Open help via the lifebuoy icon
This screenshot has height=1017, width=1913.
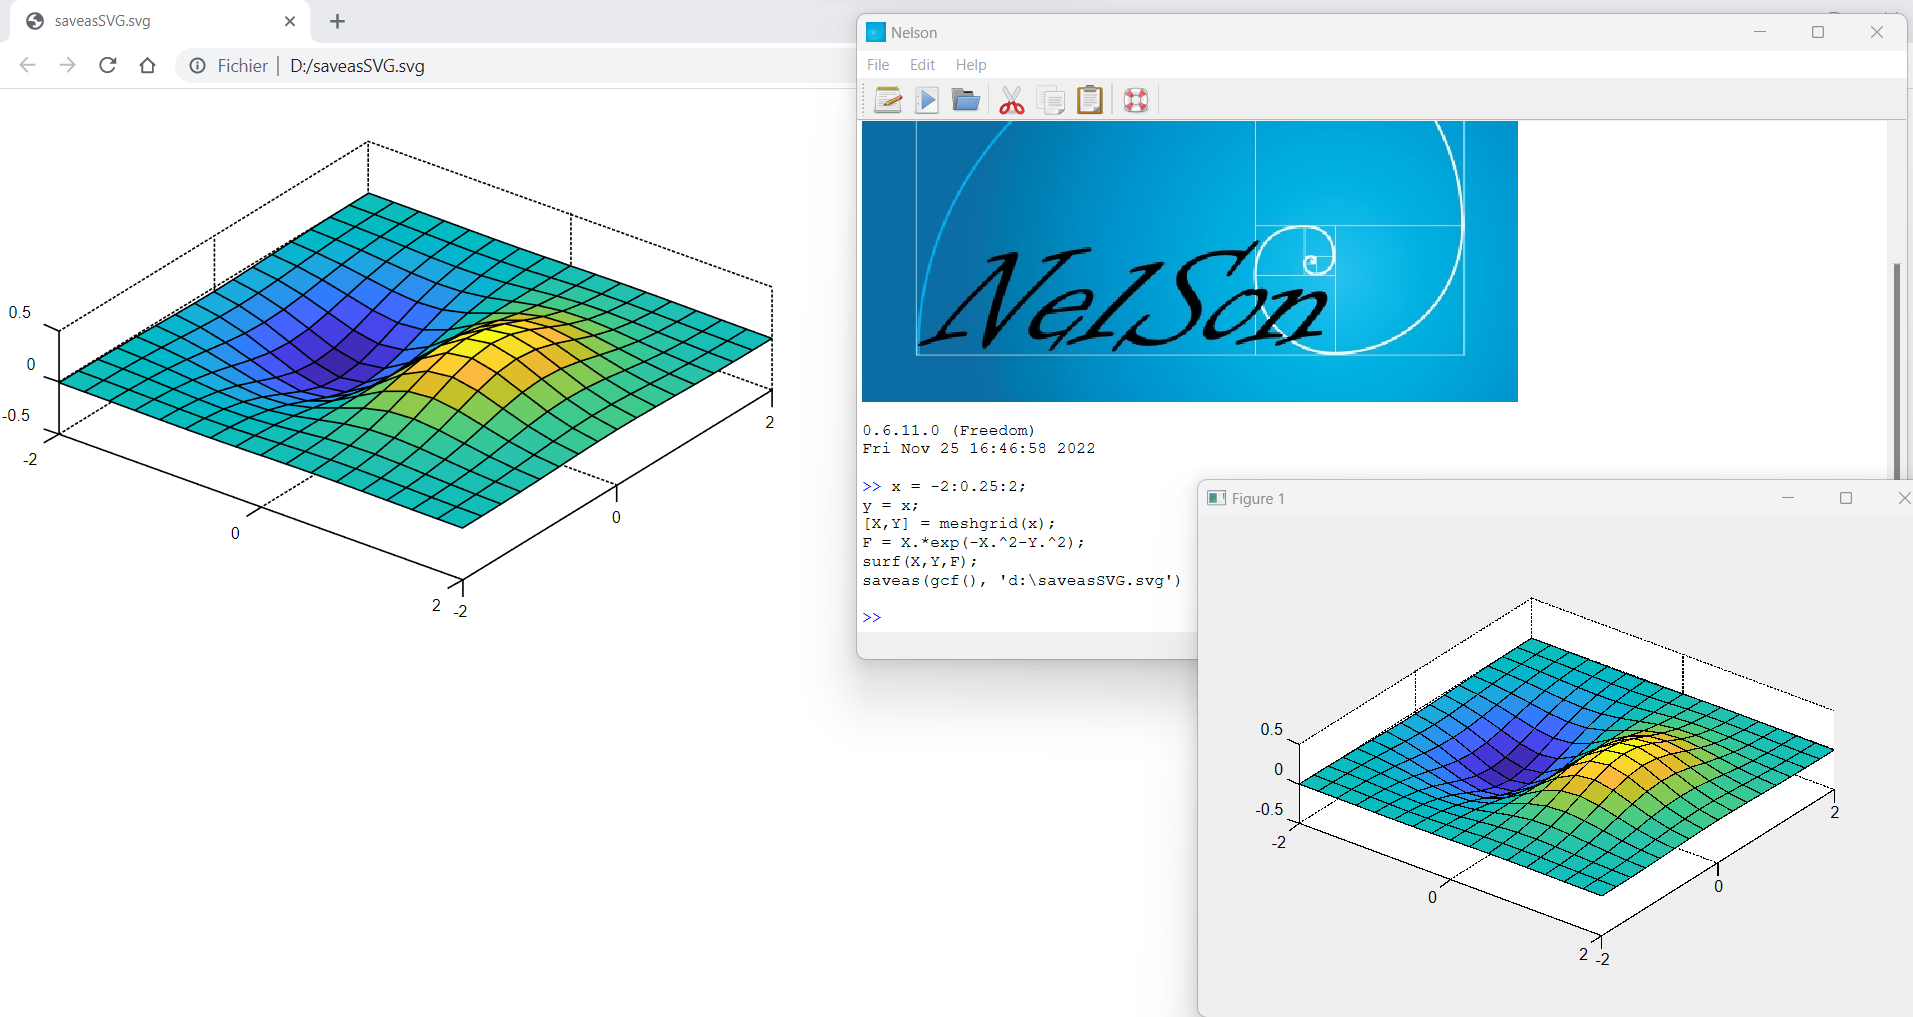1136,100
